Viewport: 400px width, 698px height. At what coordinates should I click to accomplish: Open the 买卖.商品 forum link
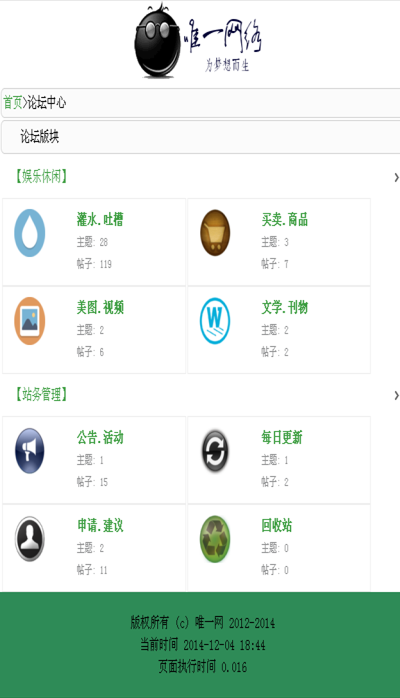285,219
